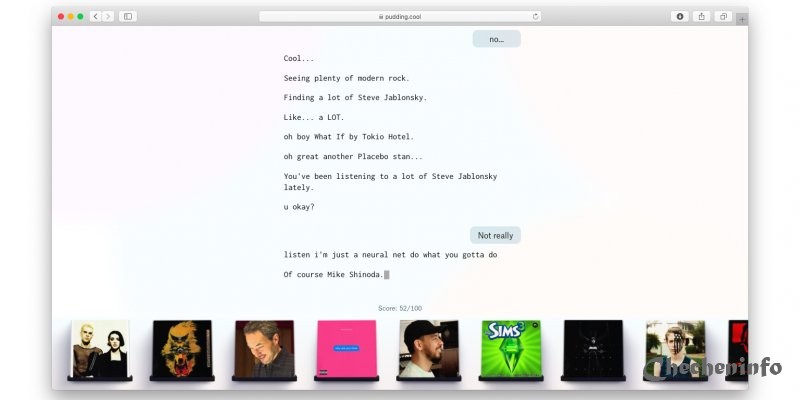
Task: Click 'Like... a LOT.' line
Action: point(314,117)
